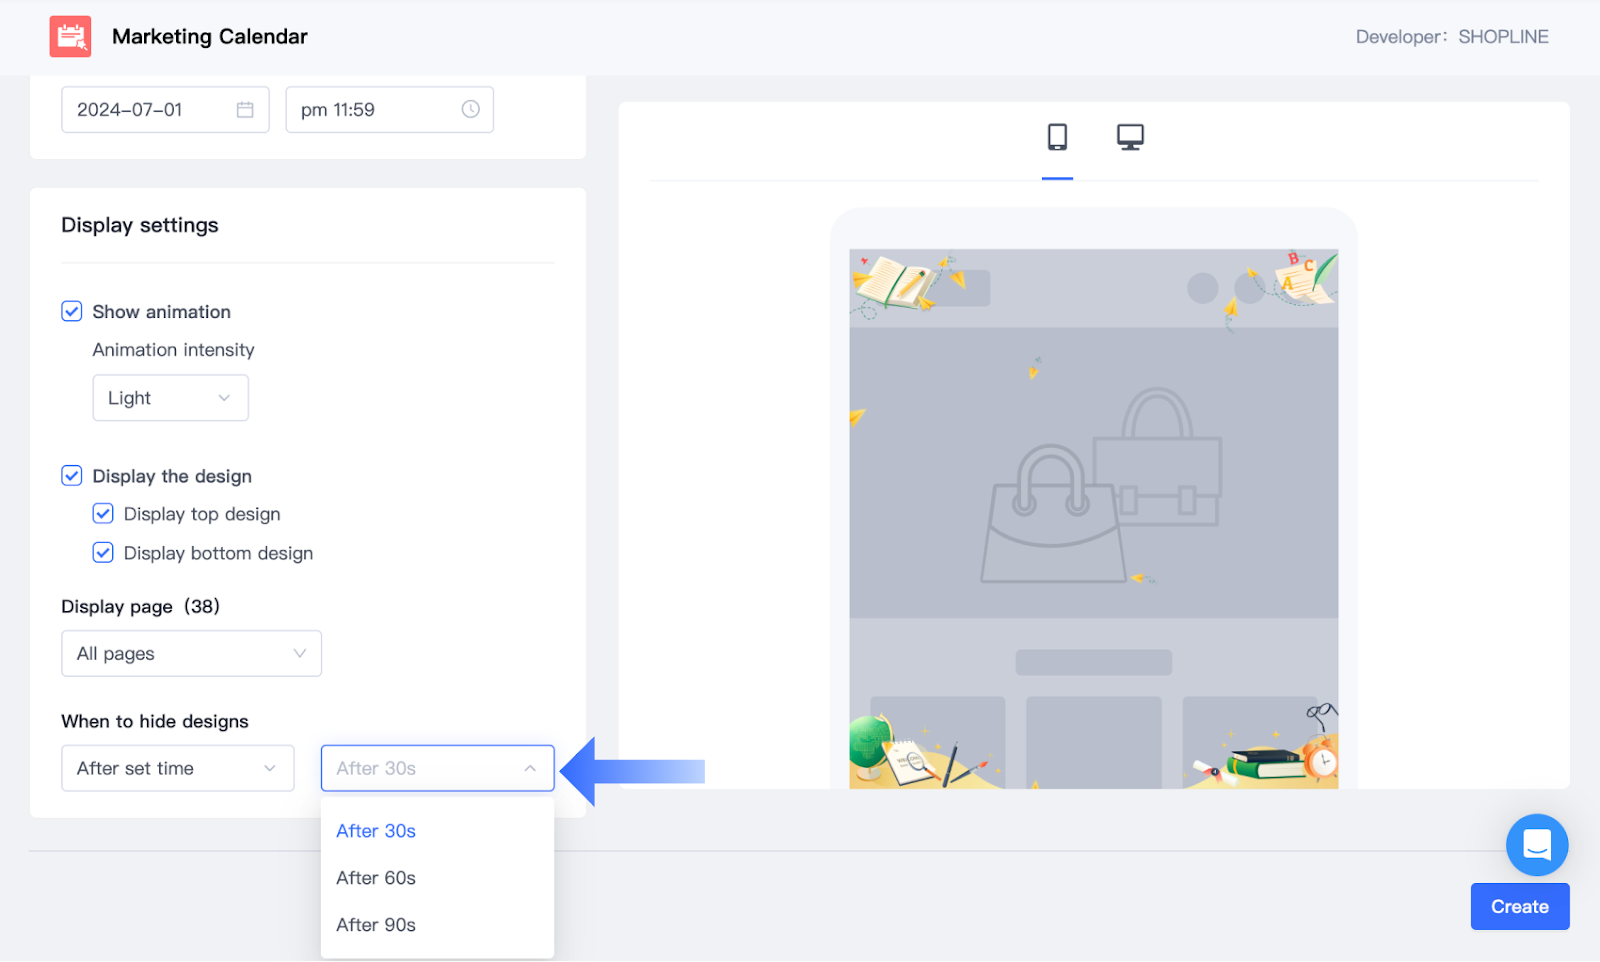Click the Marketing Calendar app logo
The image size is (1600, 962).
tap(70, 37)
